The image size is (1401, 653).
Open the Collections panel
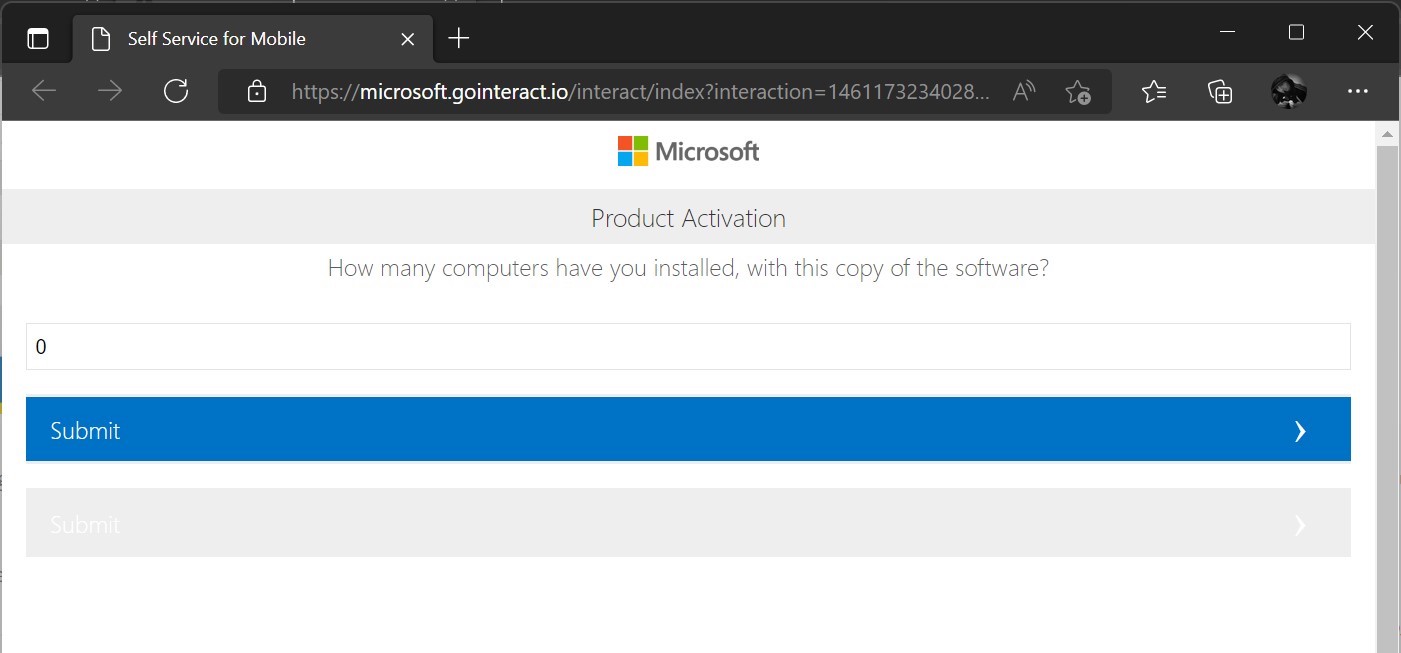(1220, 92)
